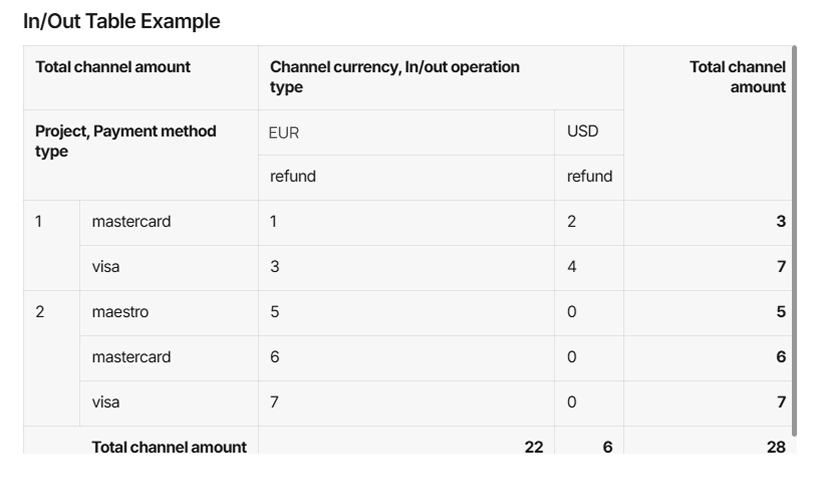Click the bottom Total channel amount row label
814x482 pixels.
click(x=169, y=447)
